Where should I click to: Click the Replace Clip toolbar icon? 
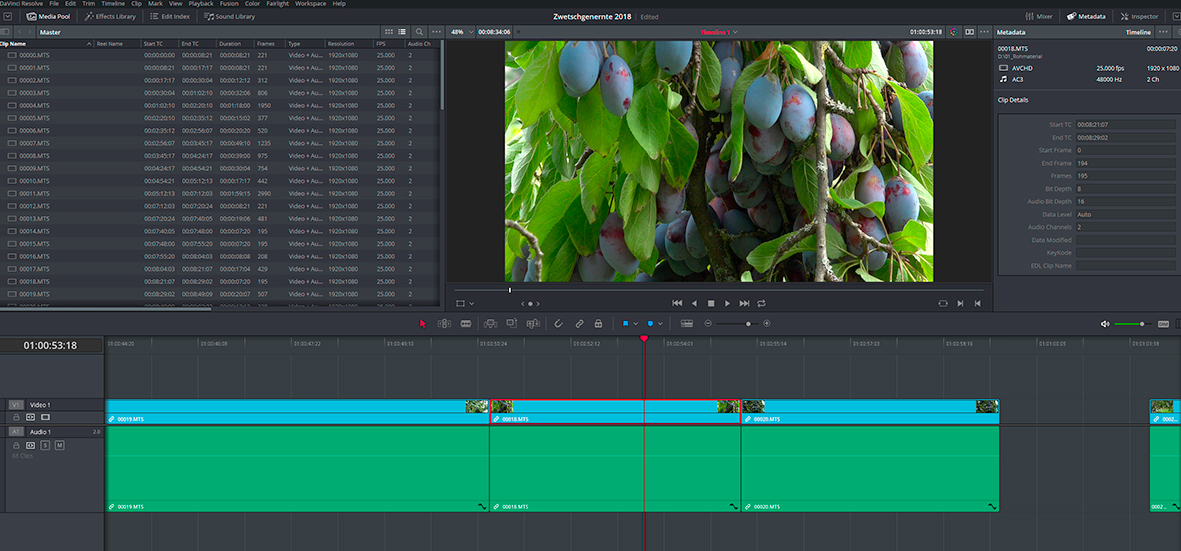coord(533,323)
